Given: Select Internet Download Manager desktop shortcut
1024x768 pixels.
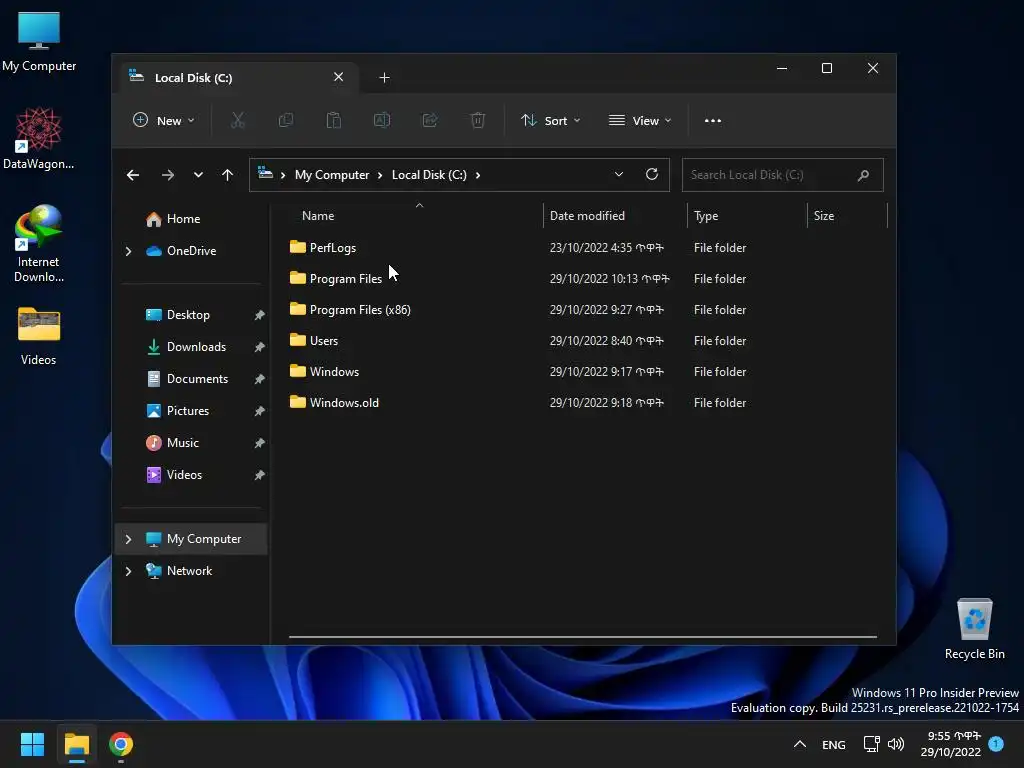Looking at the screenshot, I should tap(39, 244).
